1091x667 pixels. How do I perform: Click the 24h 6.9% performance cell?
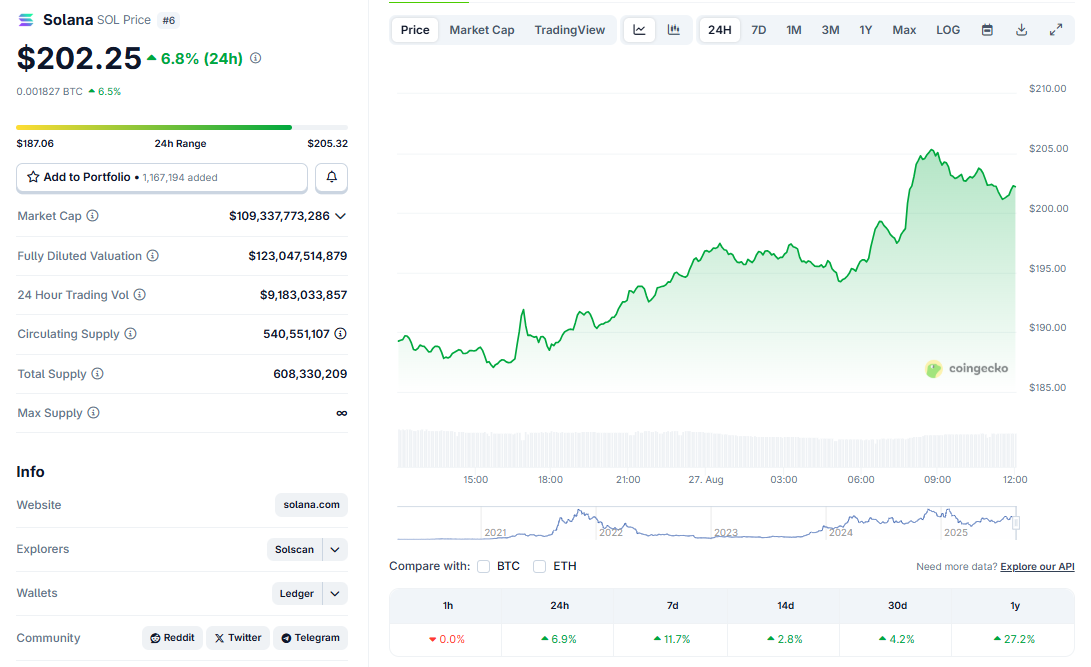coord(559,639)
